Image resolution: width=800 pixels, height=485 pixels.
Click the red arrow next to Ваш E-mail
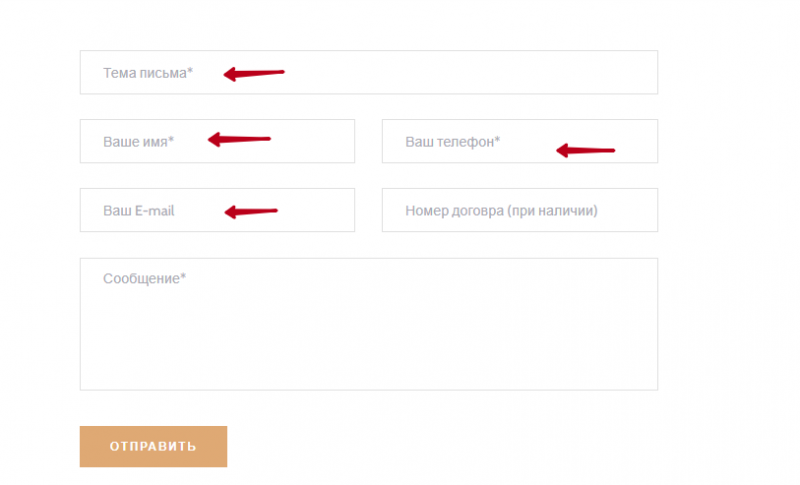tap(250, 211)
